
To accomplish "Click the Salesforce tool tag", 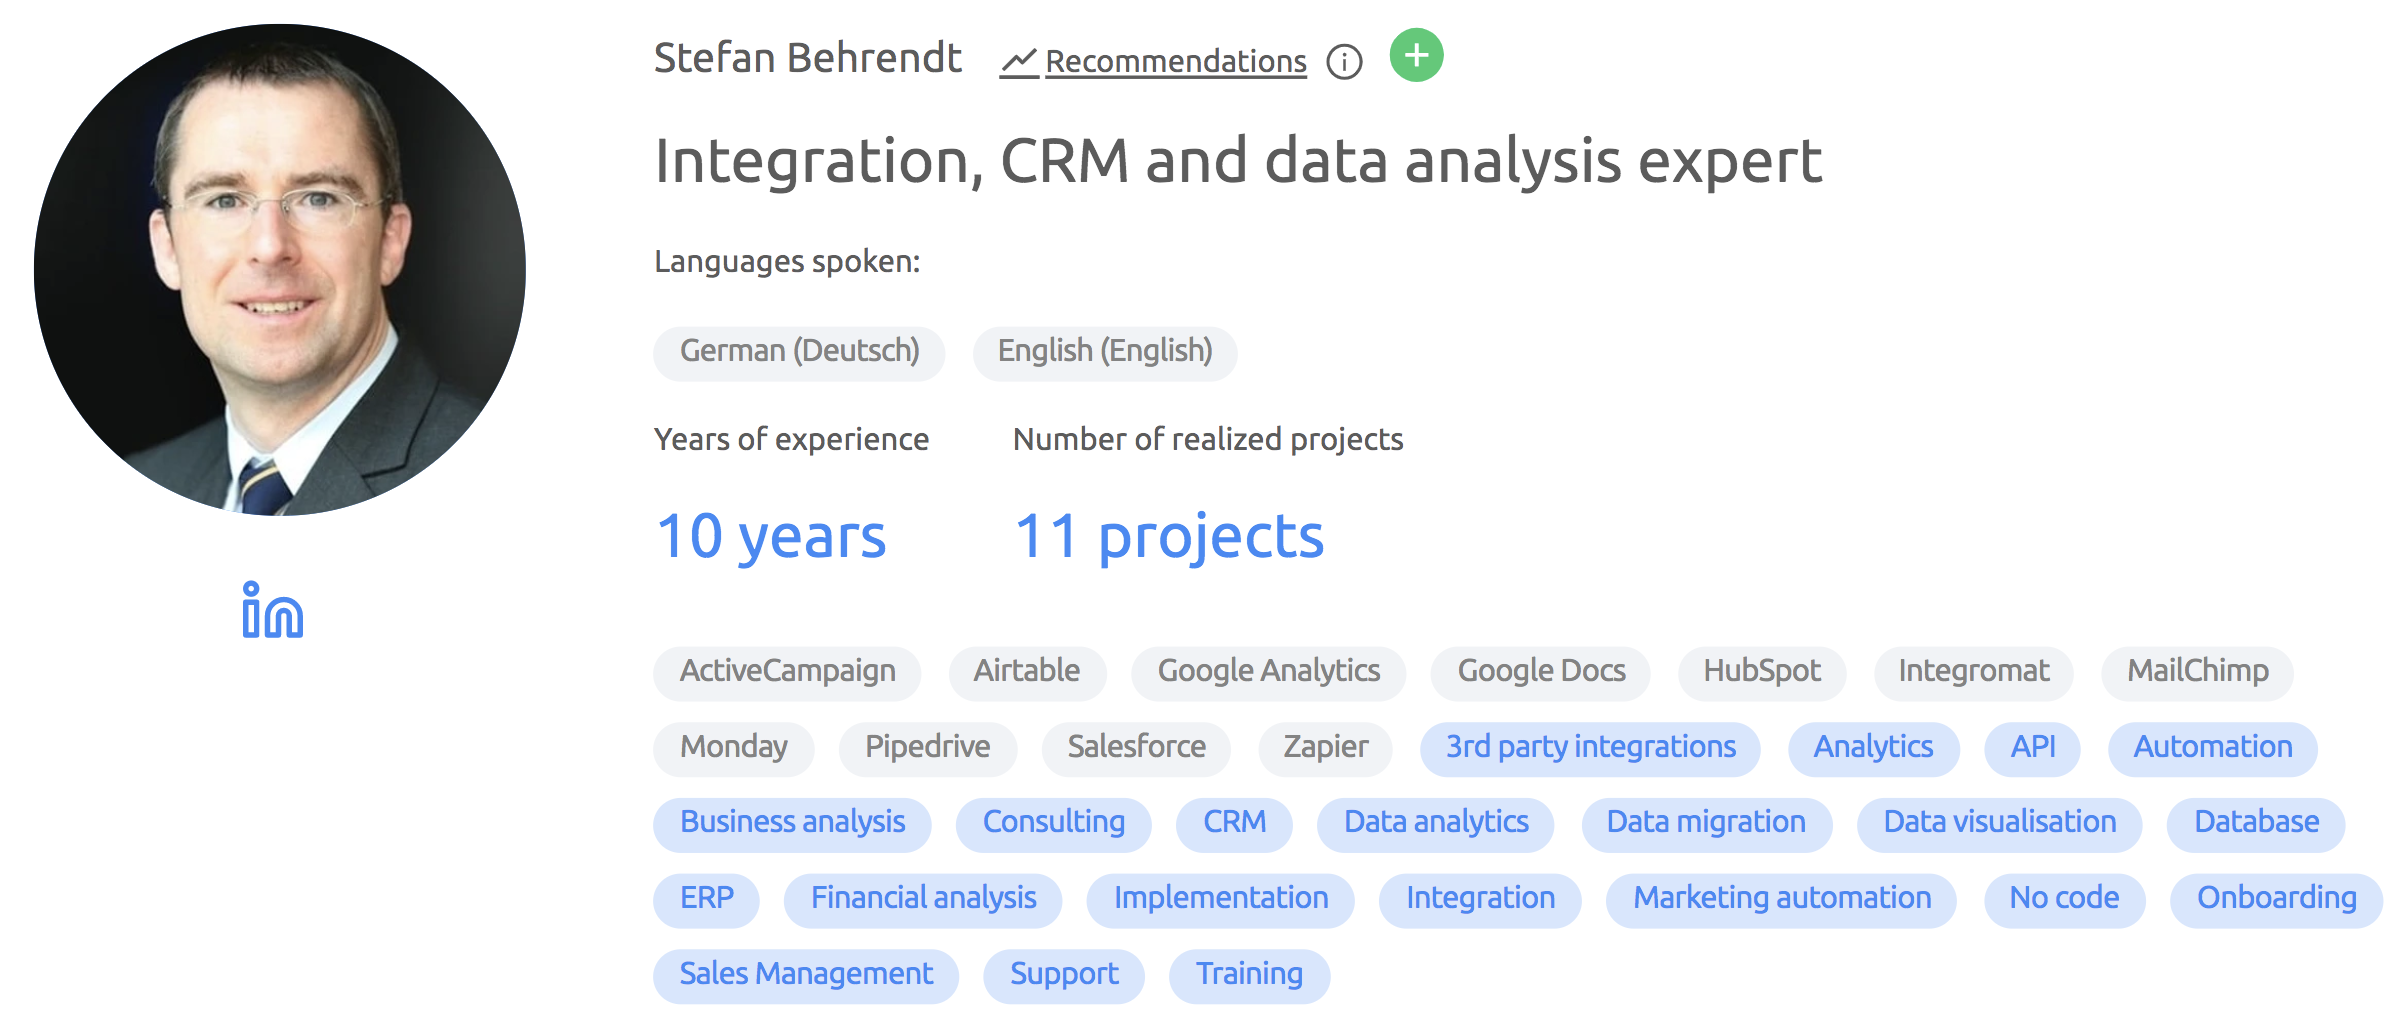I will point(1136,747).
